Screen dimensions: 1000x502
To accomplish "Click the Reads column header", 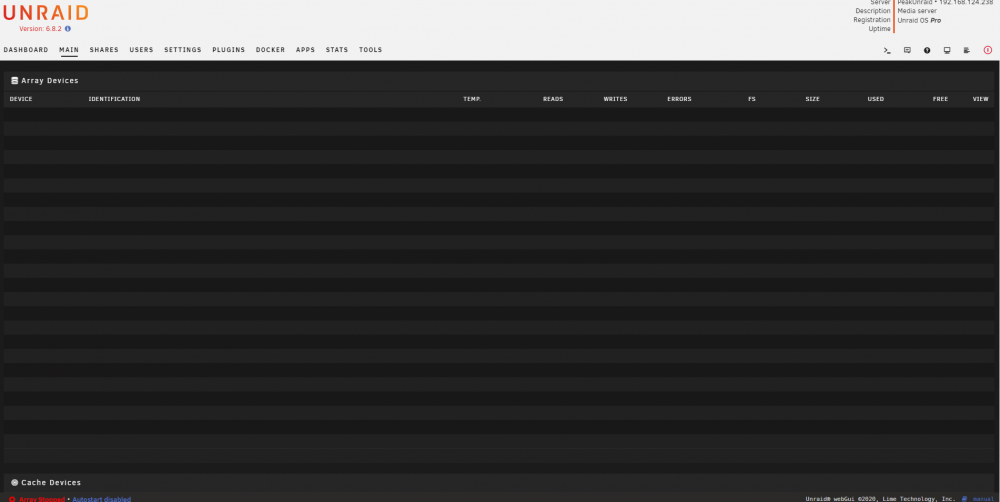I will click(x=553, y=99).
